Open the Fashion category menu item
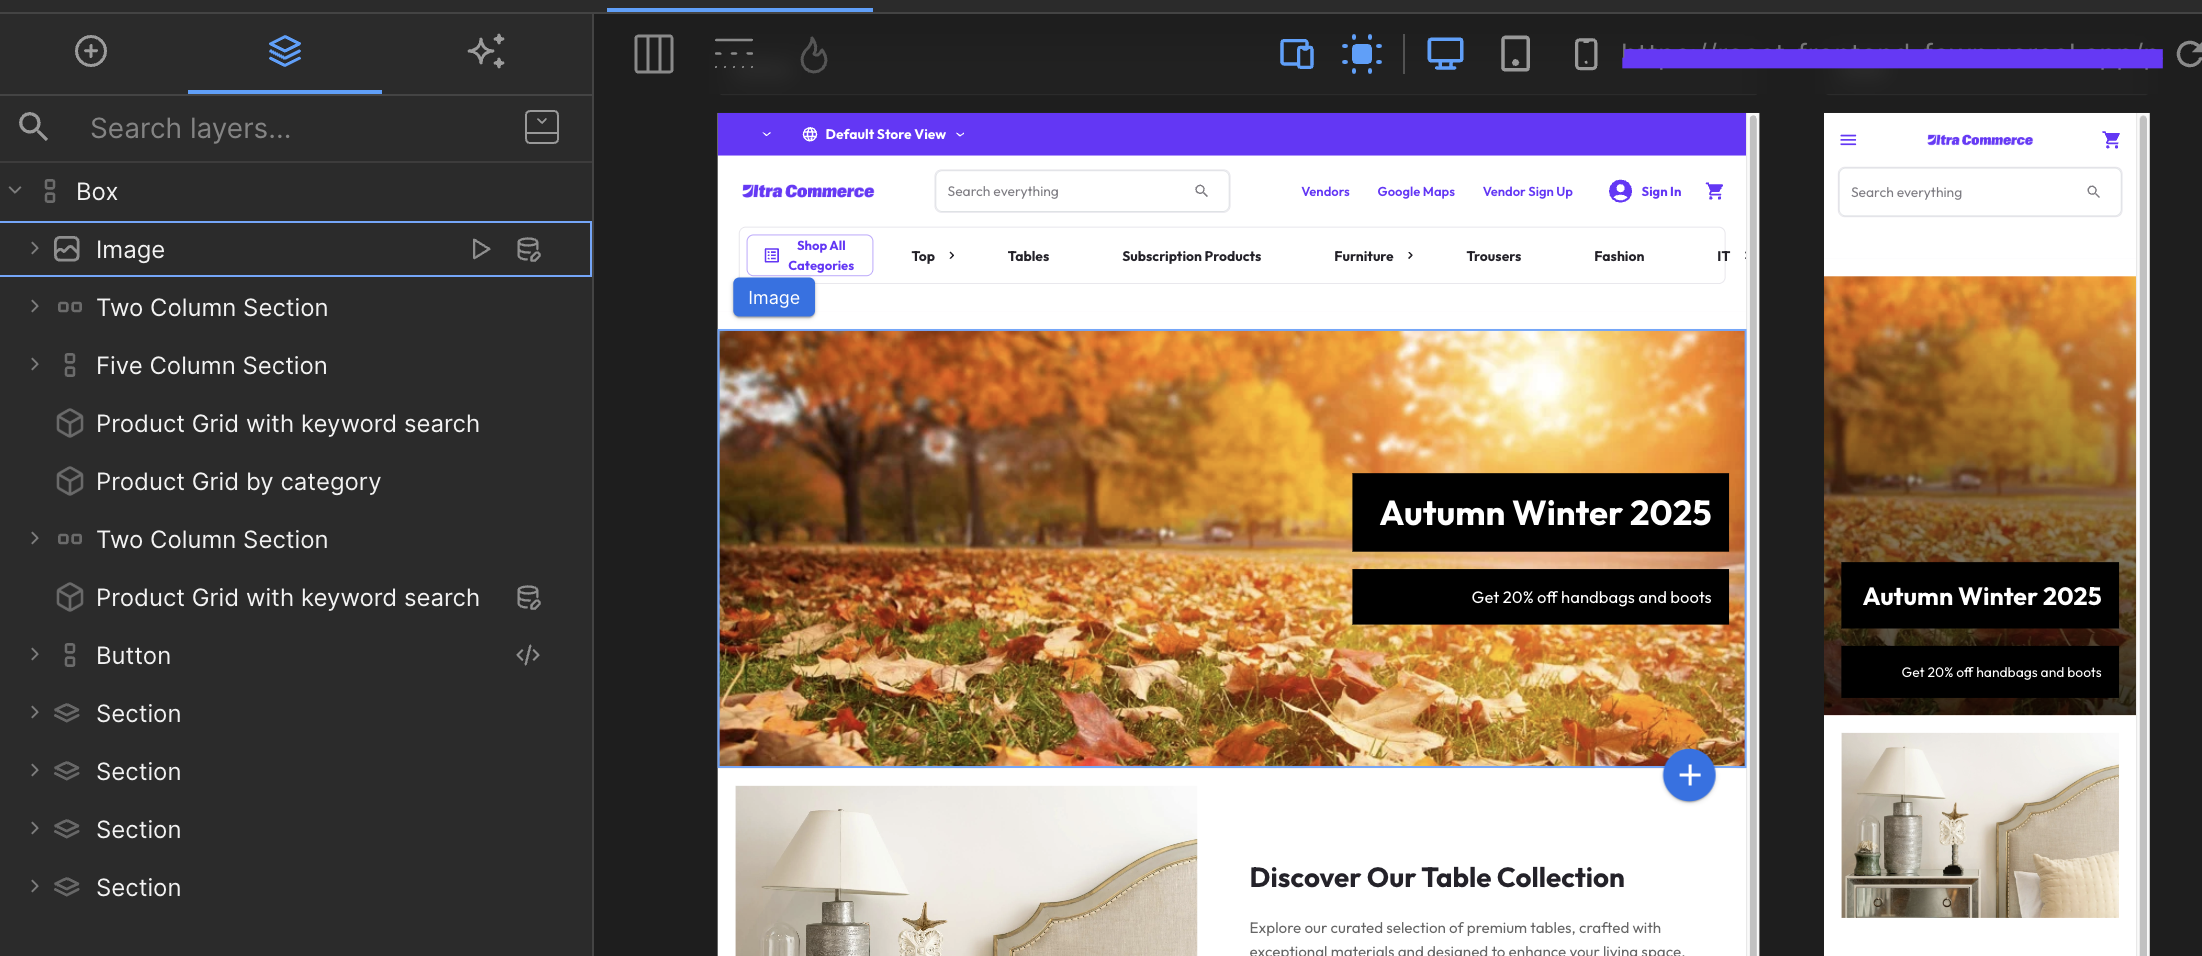Image resolution: width=2202 pixels, height=956 pixels. click(x=1619, y=256)
